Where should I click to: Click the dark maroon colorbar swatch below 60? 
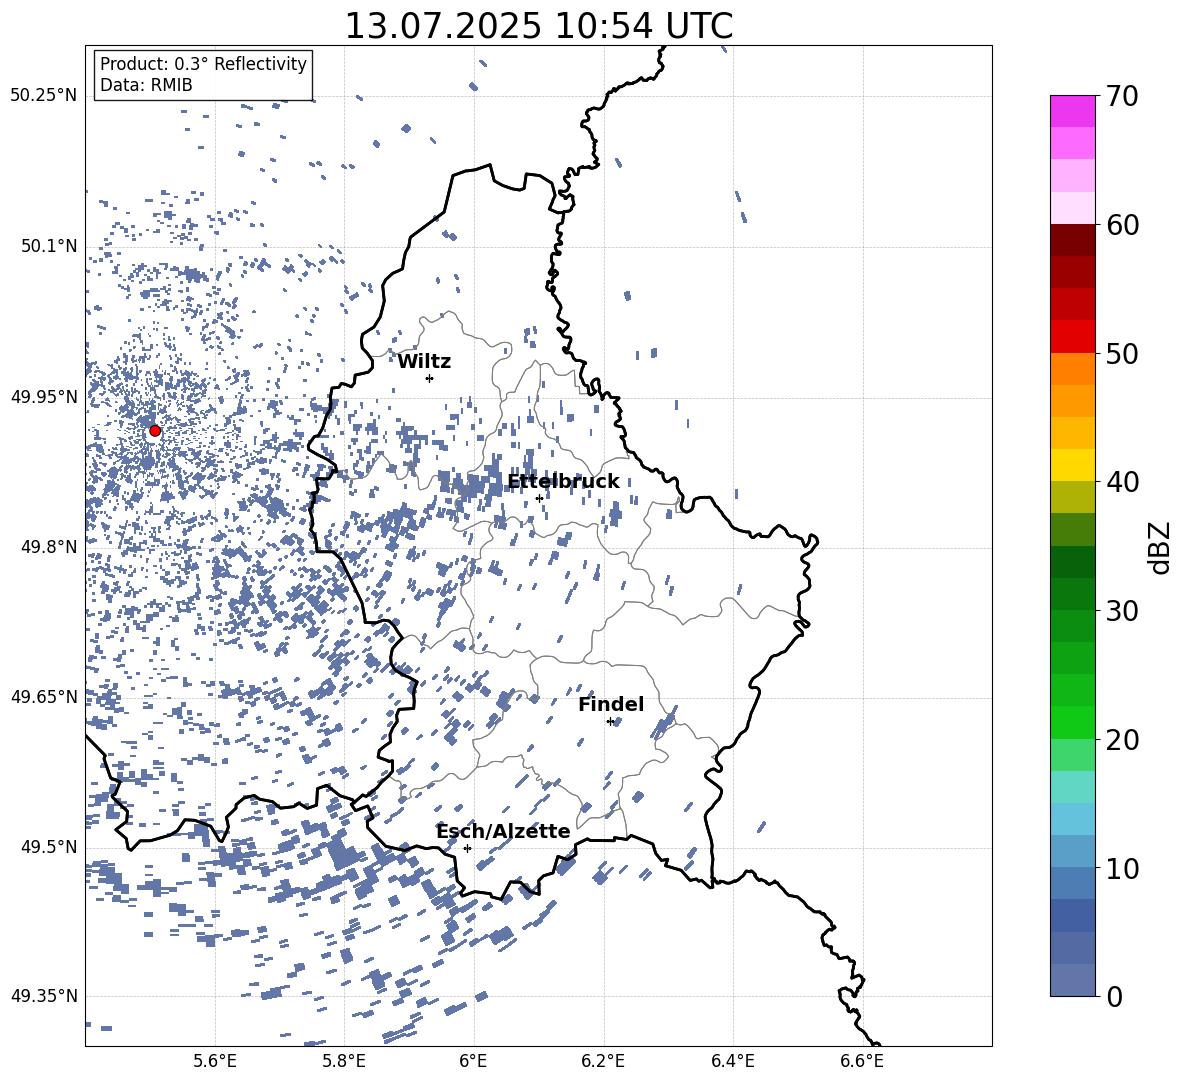pyautogui.click(x=1072, y=240)
